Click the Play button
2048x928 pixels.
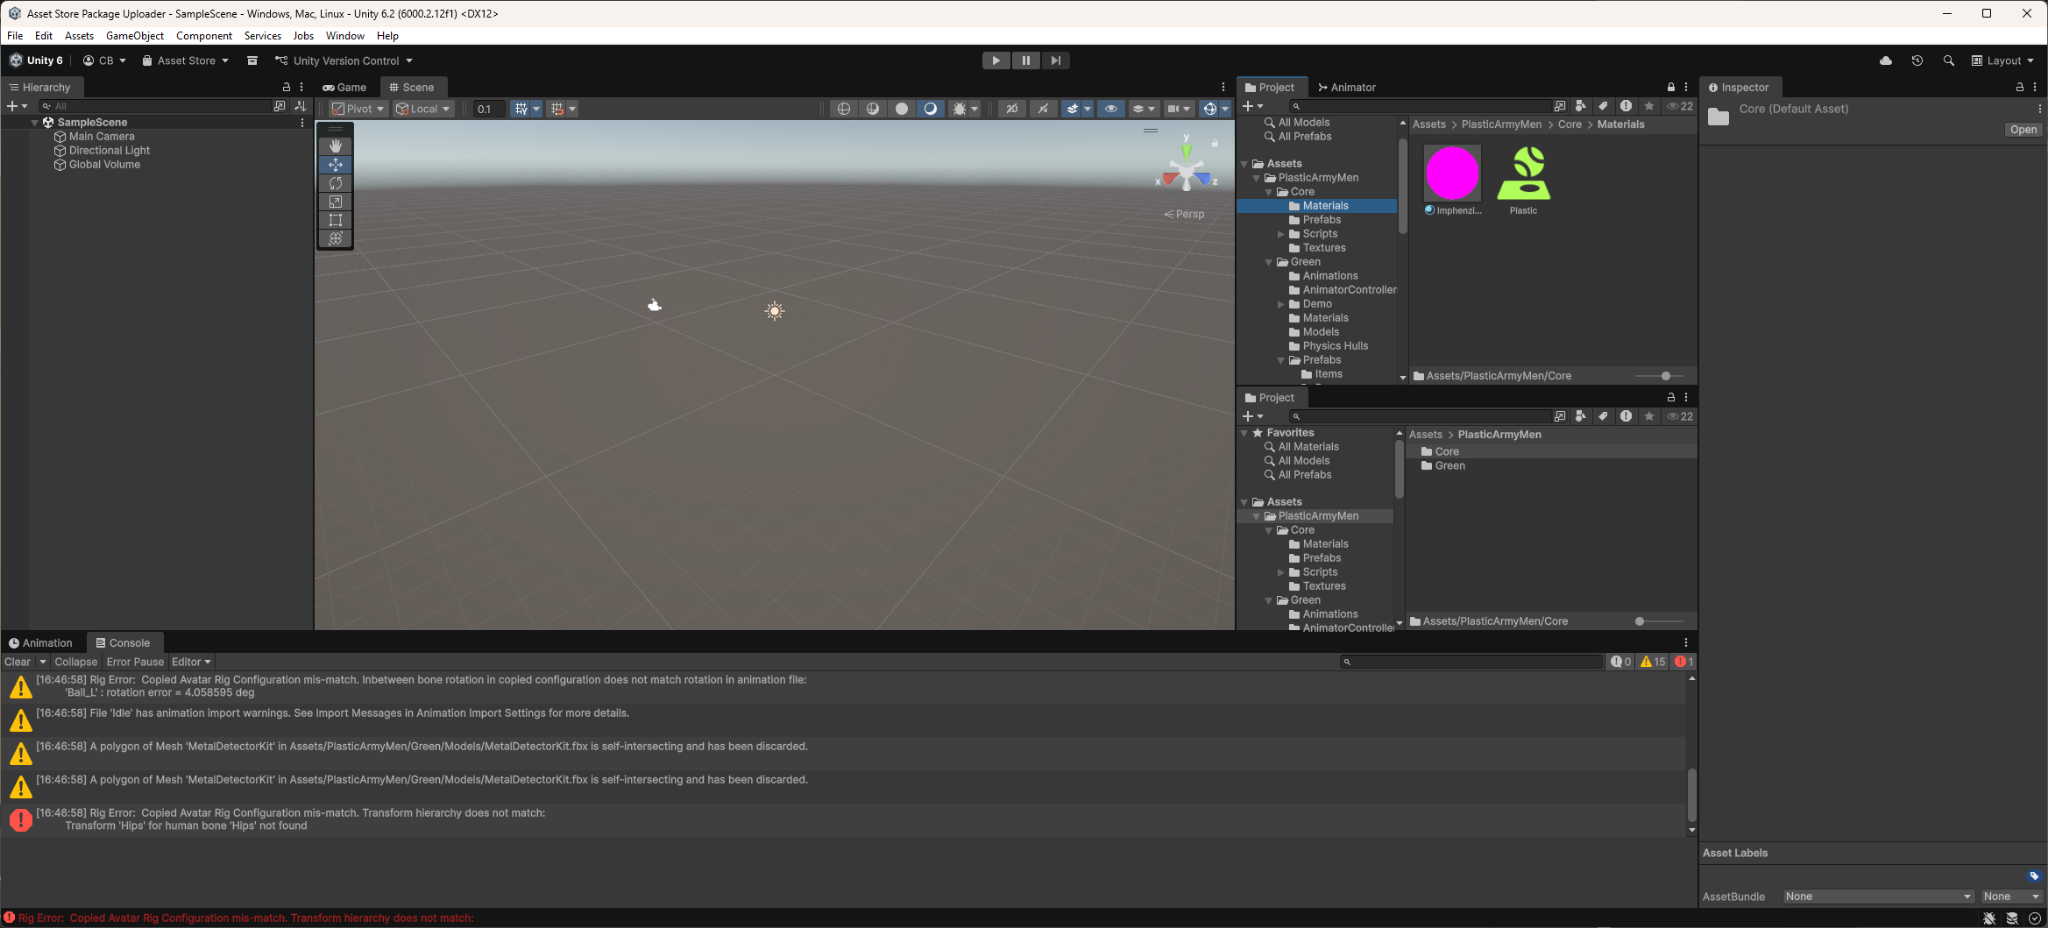[x=996, y=61]
